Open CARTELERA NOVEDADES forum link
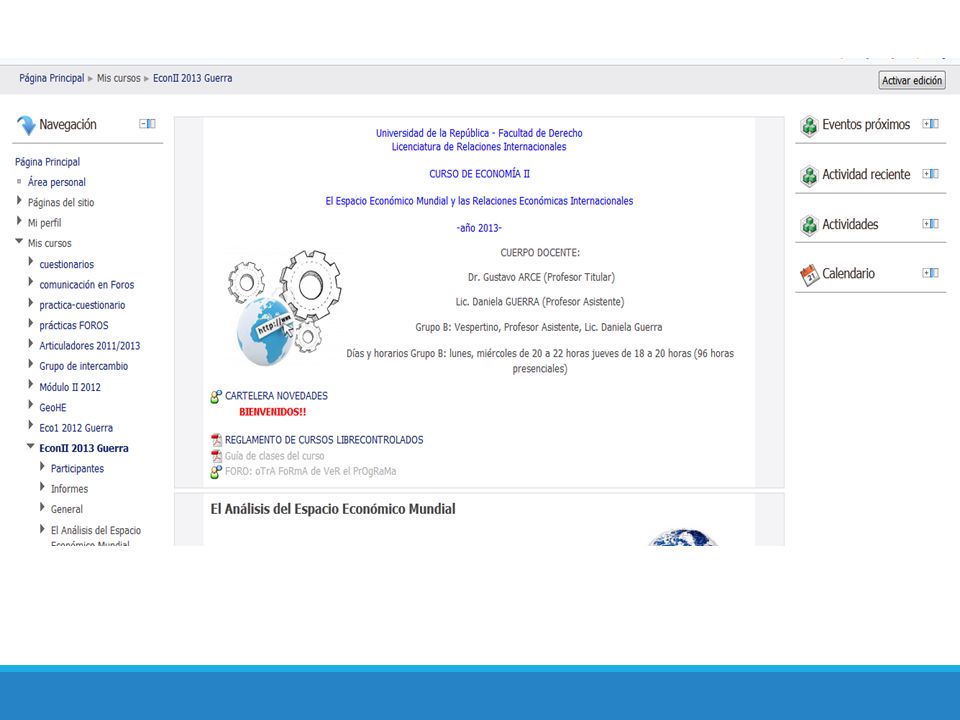 (x=276, y=396)
